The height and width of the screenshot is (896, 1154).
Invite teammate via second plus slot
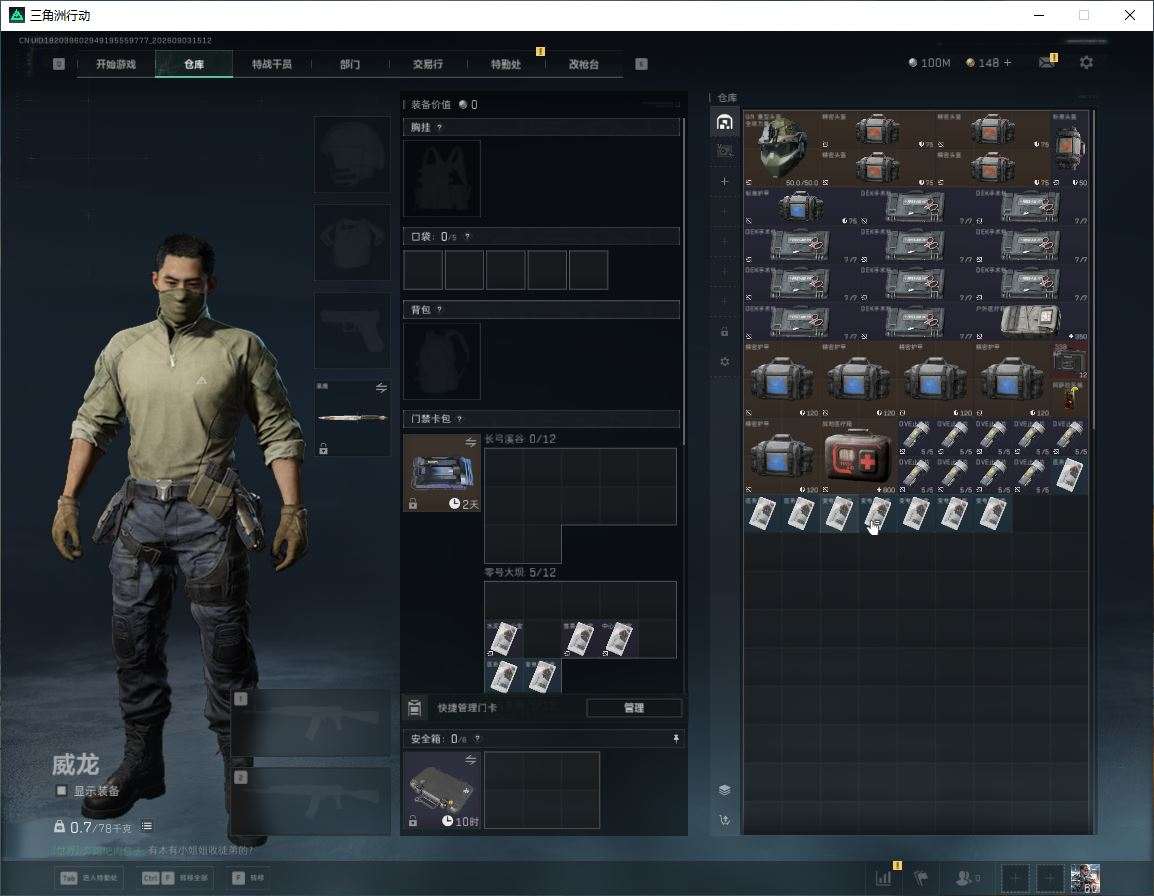[1050, 878]
